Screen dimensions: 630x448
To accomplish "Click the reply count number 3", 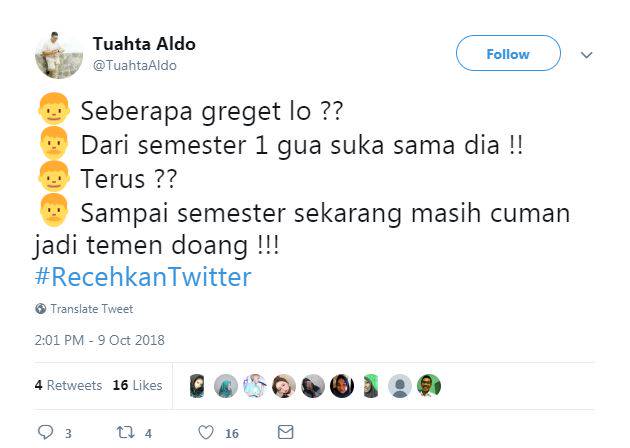I will tap(68, 433).
